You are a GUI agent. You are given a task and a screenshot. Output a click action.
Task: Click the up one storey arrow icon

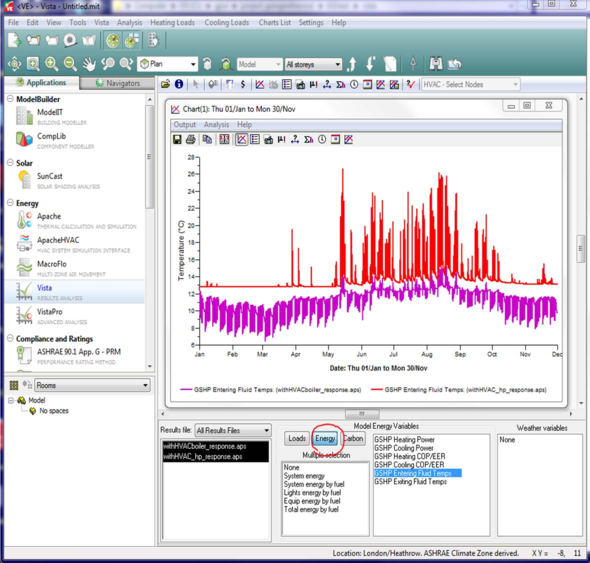(352, 64)
